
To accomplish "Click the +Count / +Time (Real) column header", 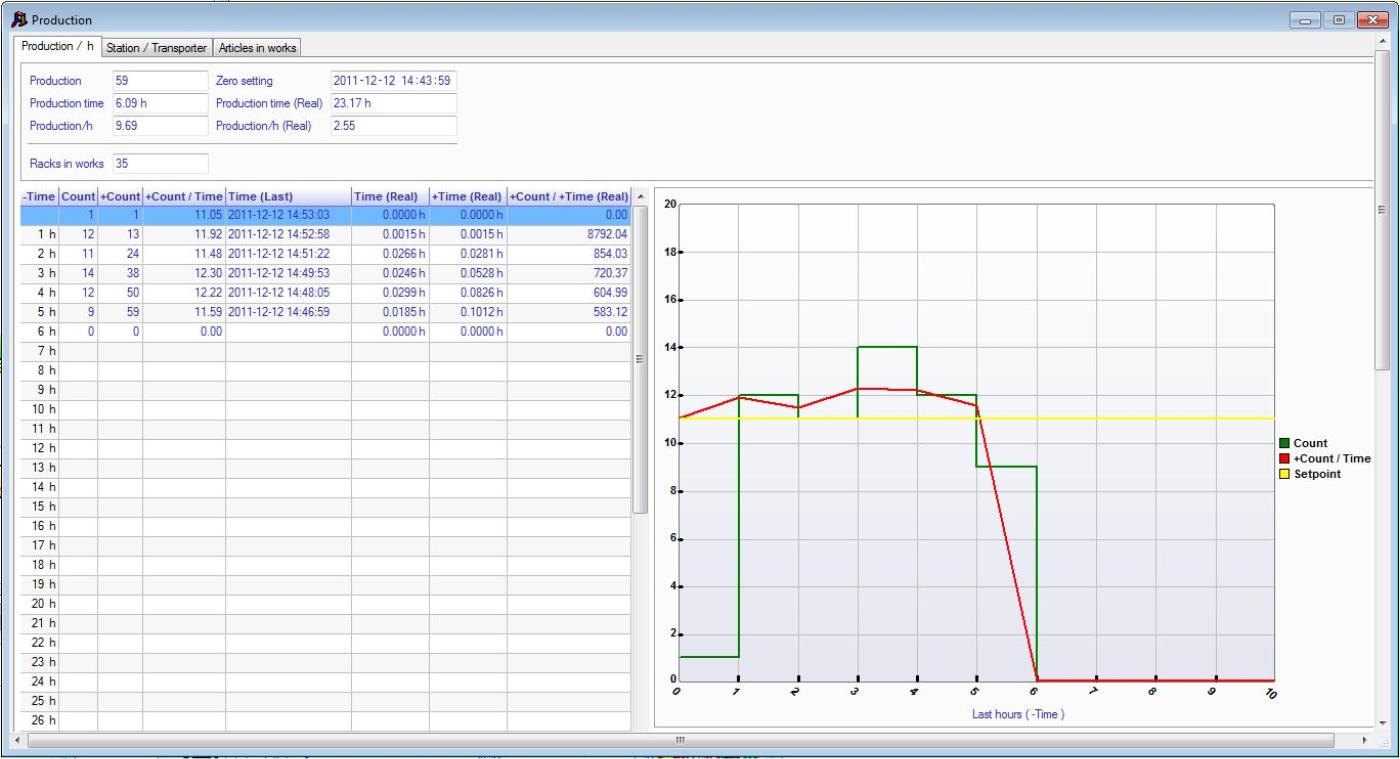I will point(570,197).
